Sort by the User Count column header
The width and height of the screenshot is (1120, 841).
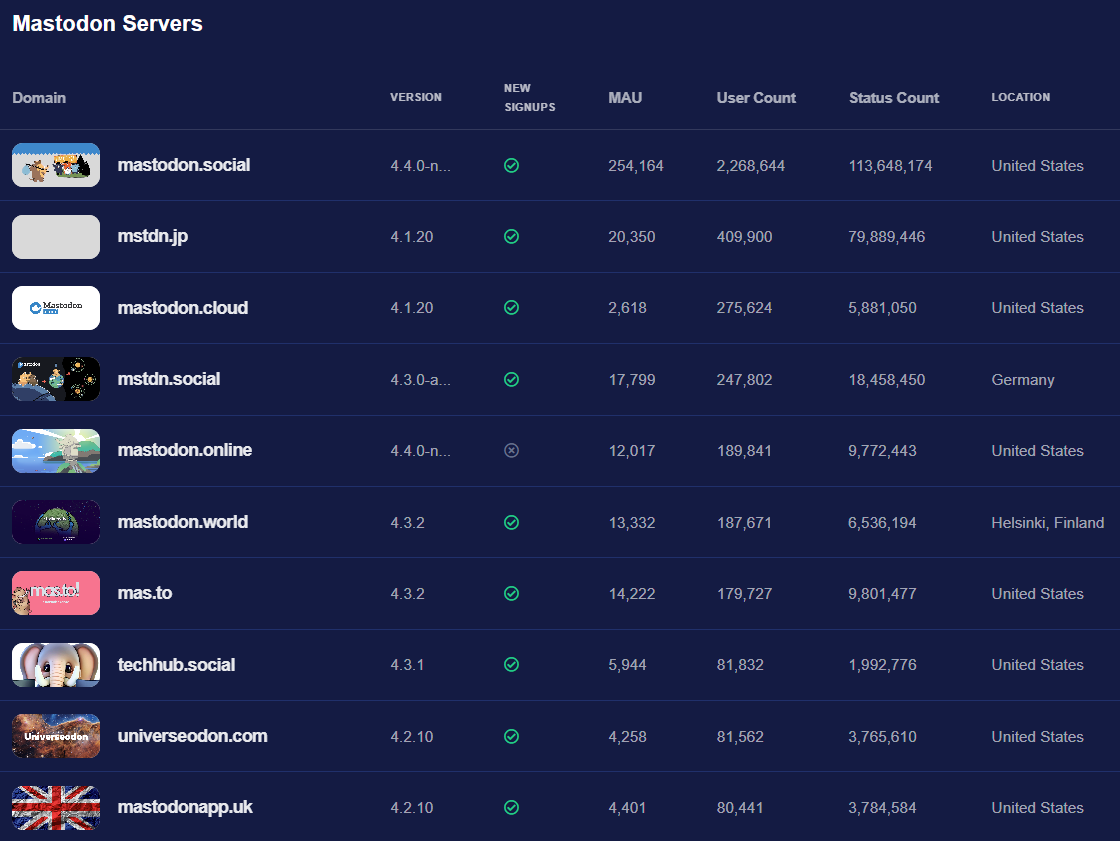pyautogui.click(x=756, y=98)
